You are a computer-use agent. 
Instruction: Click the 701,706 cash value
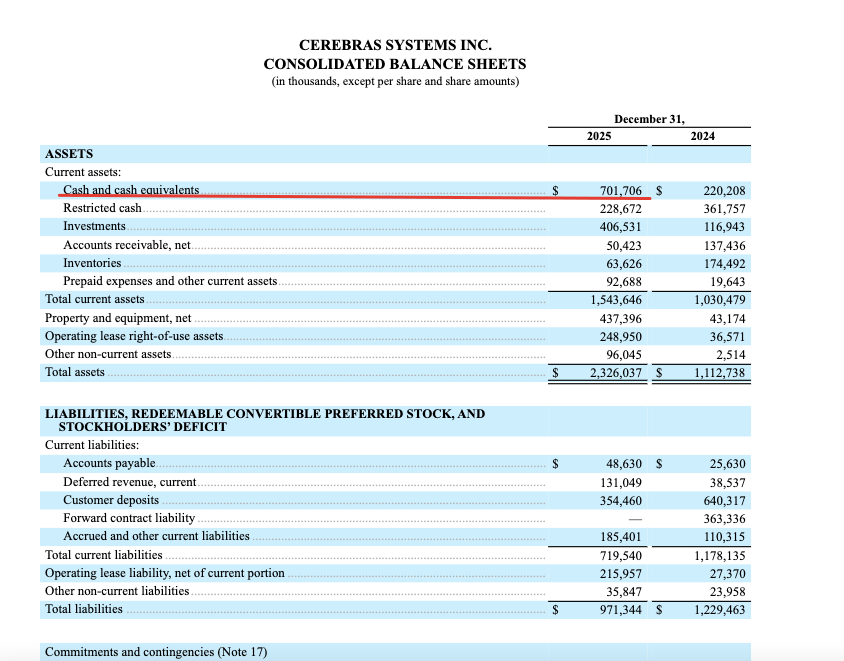[621, 191]
